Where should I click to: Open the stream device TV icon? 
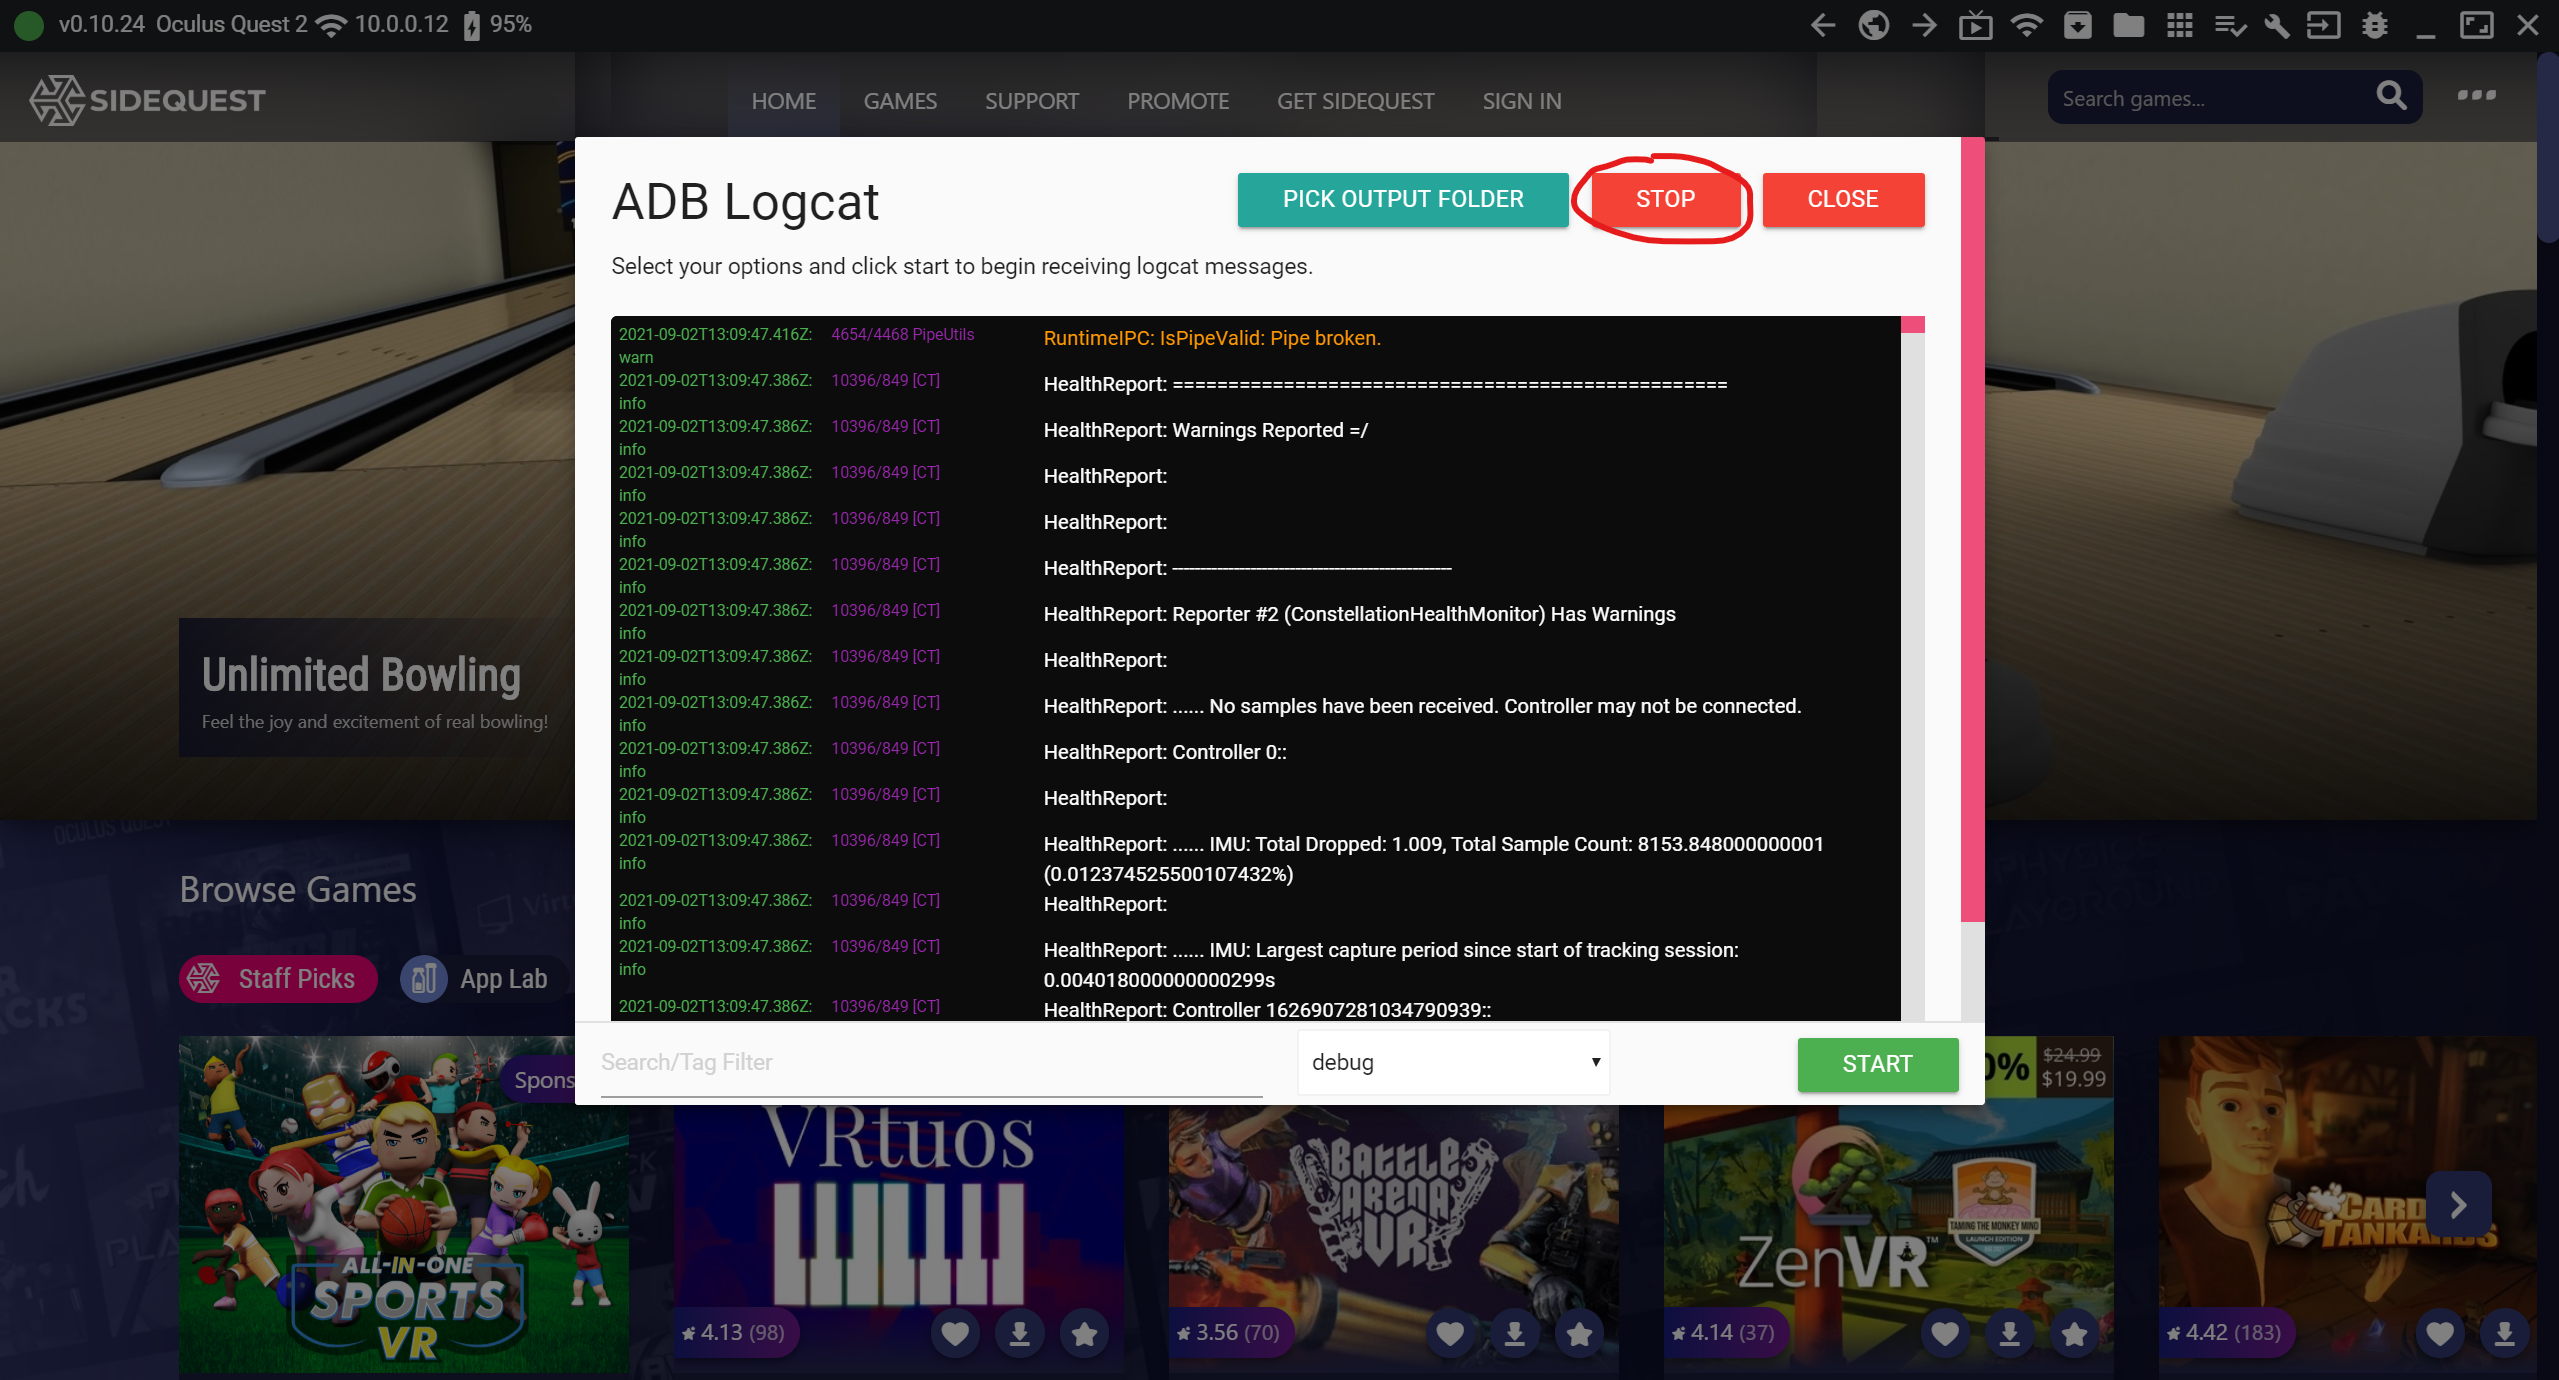[1975, 25]
